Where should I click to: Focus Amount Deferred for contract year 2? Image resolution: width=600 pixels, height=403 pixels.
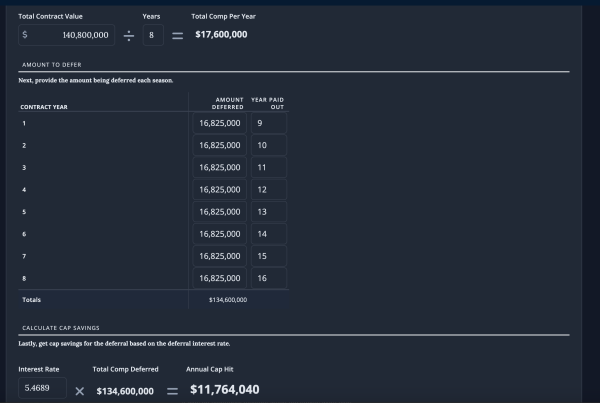coord(220,145)
